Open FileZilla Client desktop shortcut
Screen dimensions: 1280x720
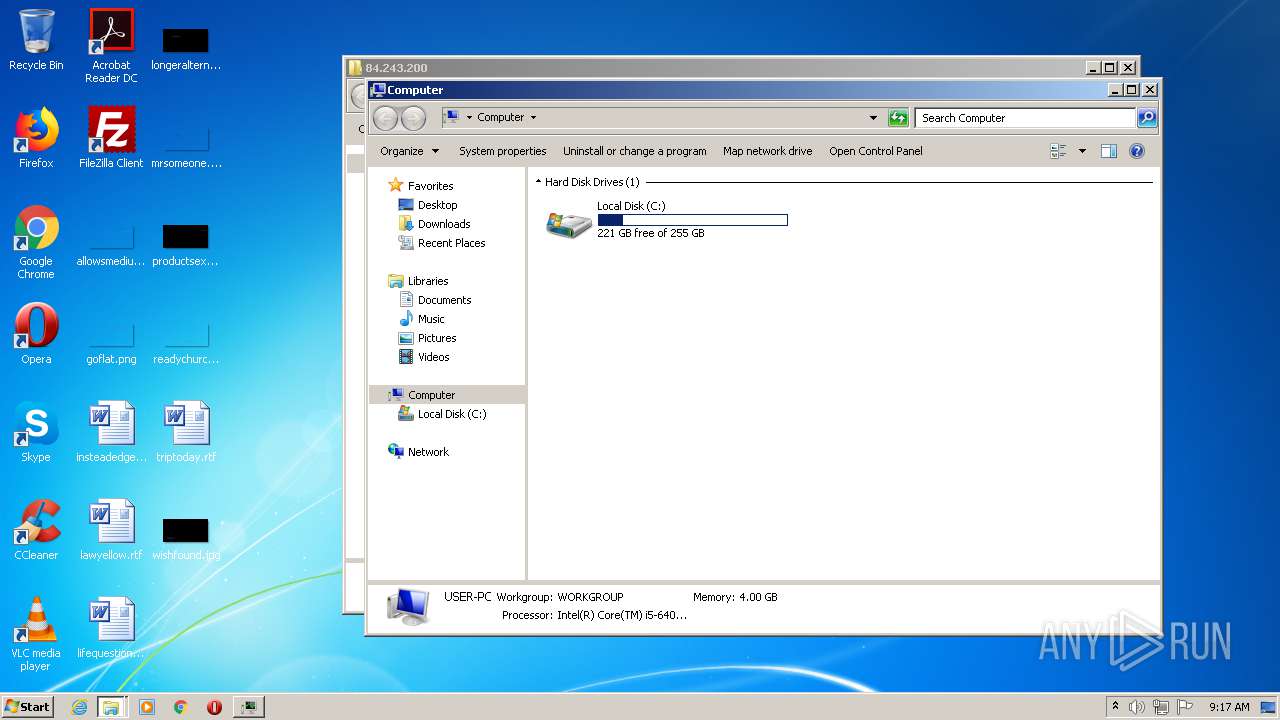(x=111, y=138)
